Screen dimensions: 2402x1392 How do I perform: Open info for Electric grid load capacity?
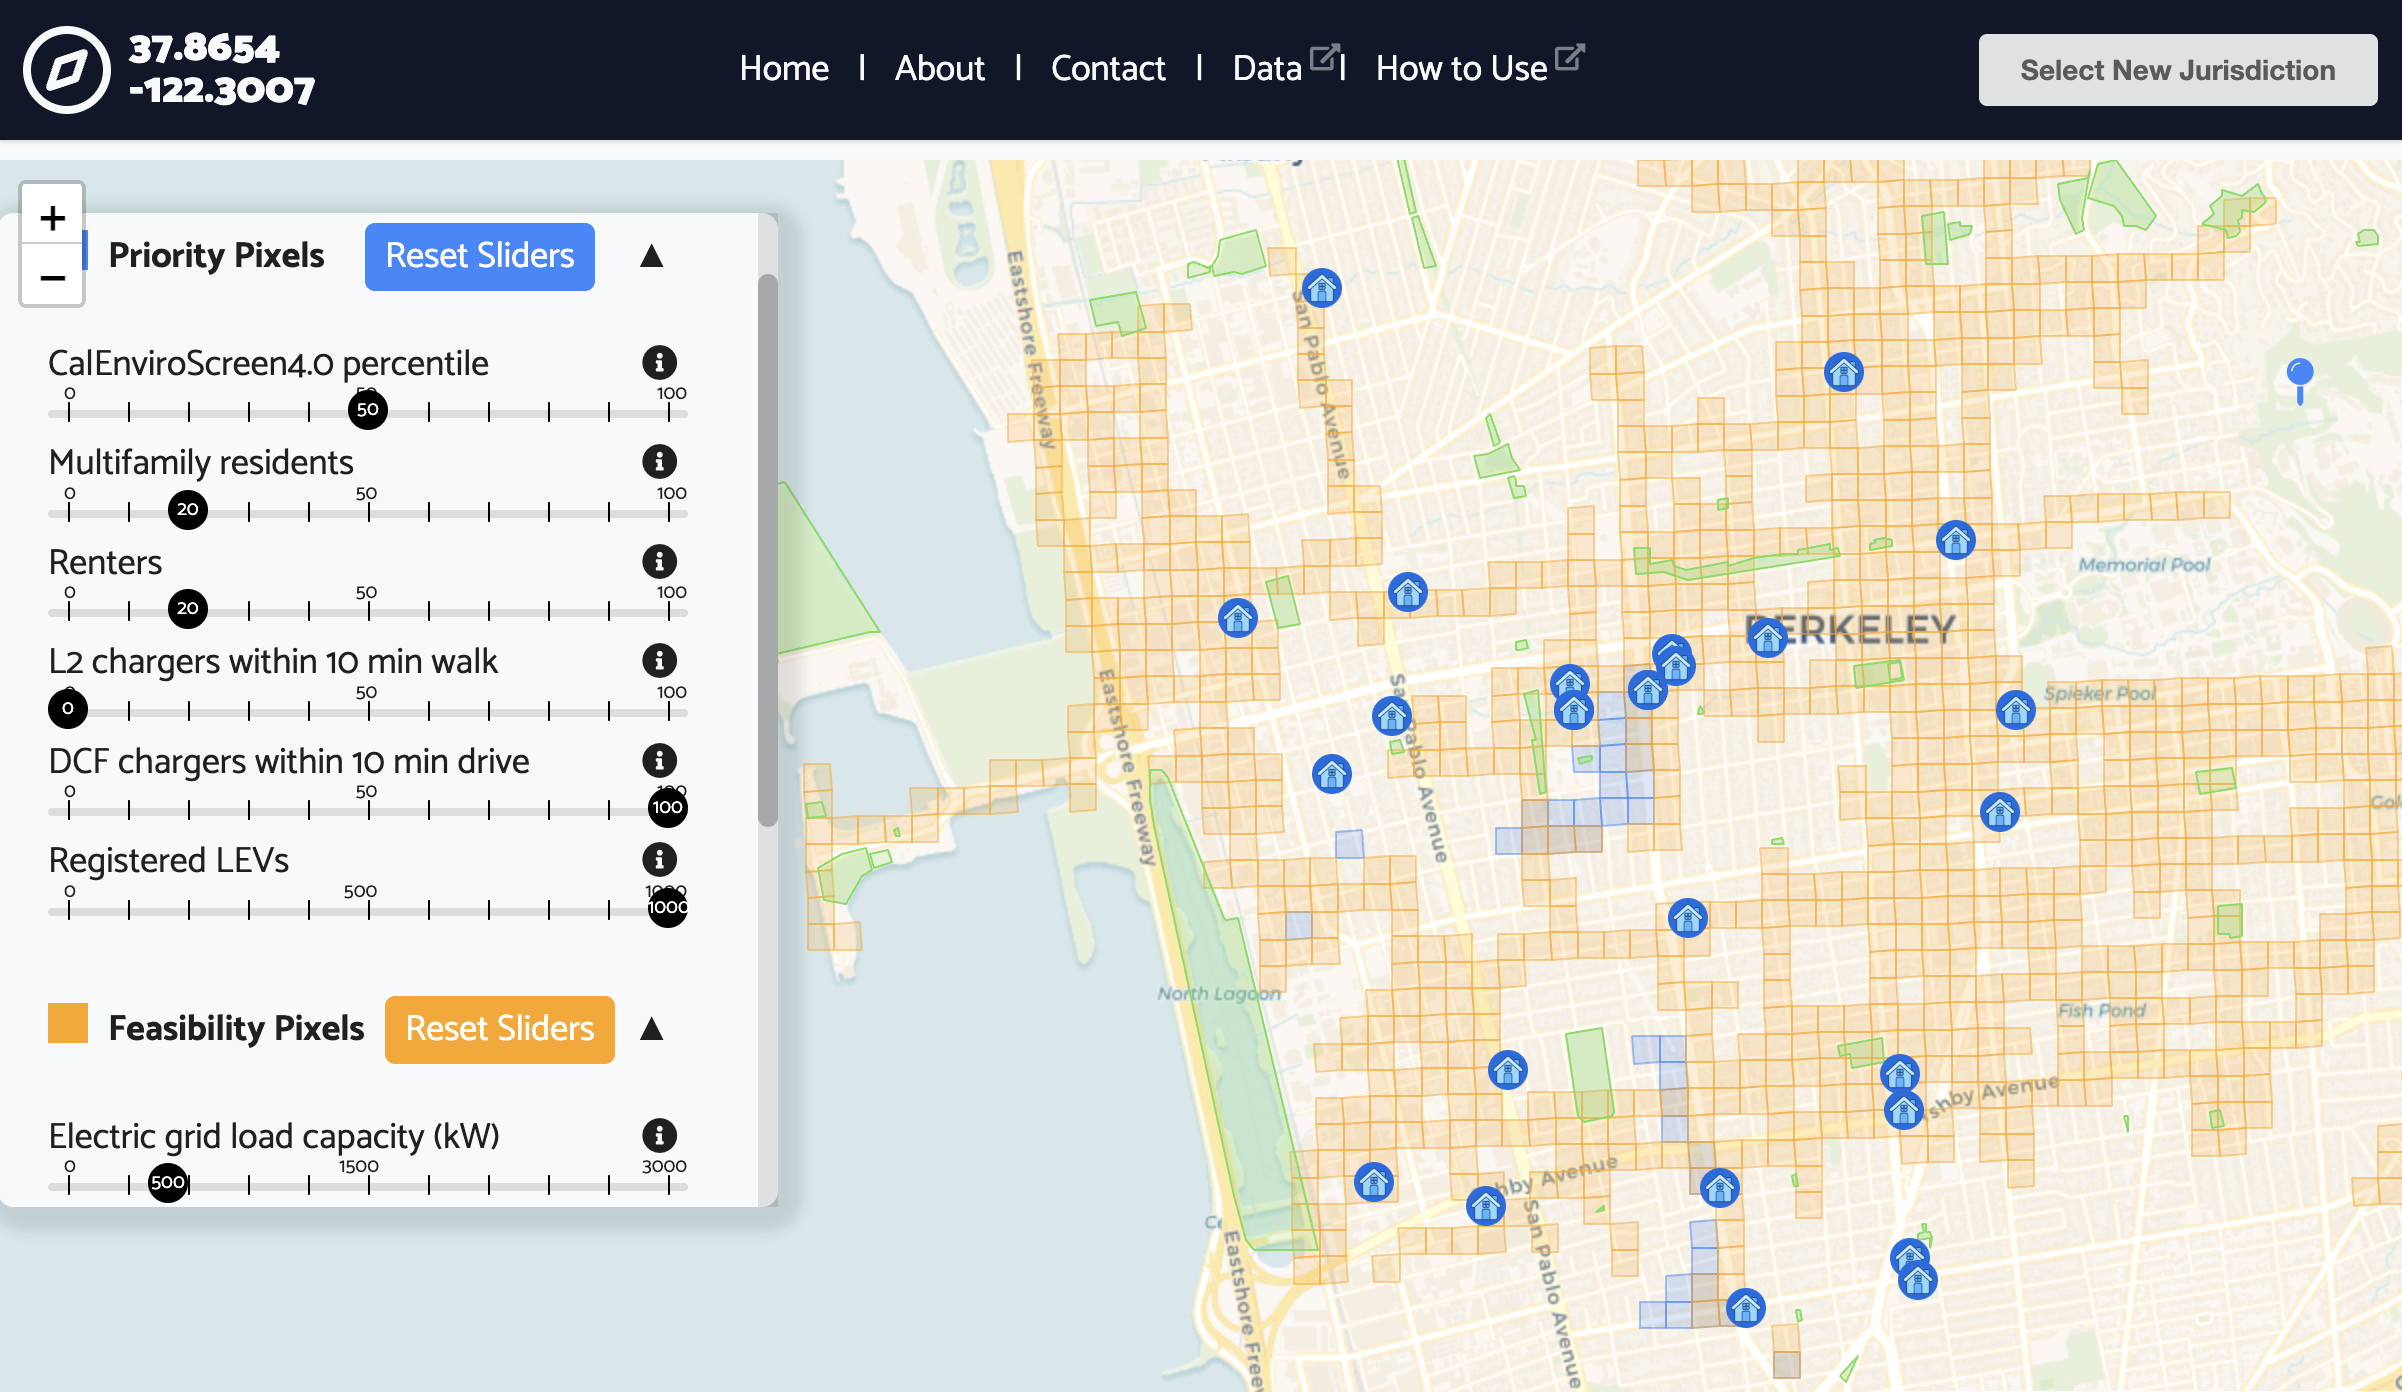[659, 1136]
